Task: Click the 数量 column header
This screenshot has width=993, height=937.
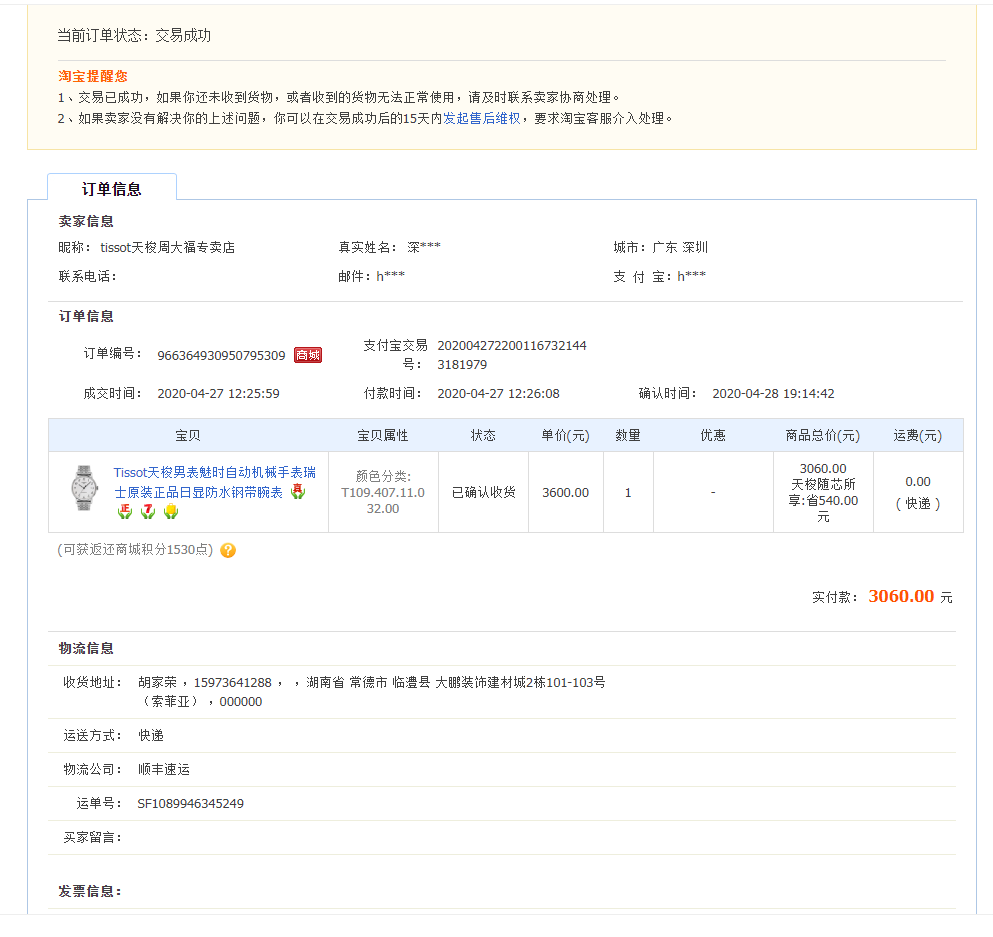Action: click(628, 436)
